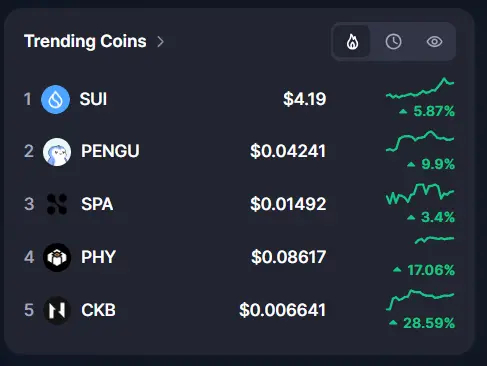Expand Trending Coins via chevron arrow
The height and width of the screenshot is (366, 487).
pyautogui.click(x=160, y=42)
